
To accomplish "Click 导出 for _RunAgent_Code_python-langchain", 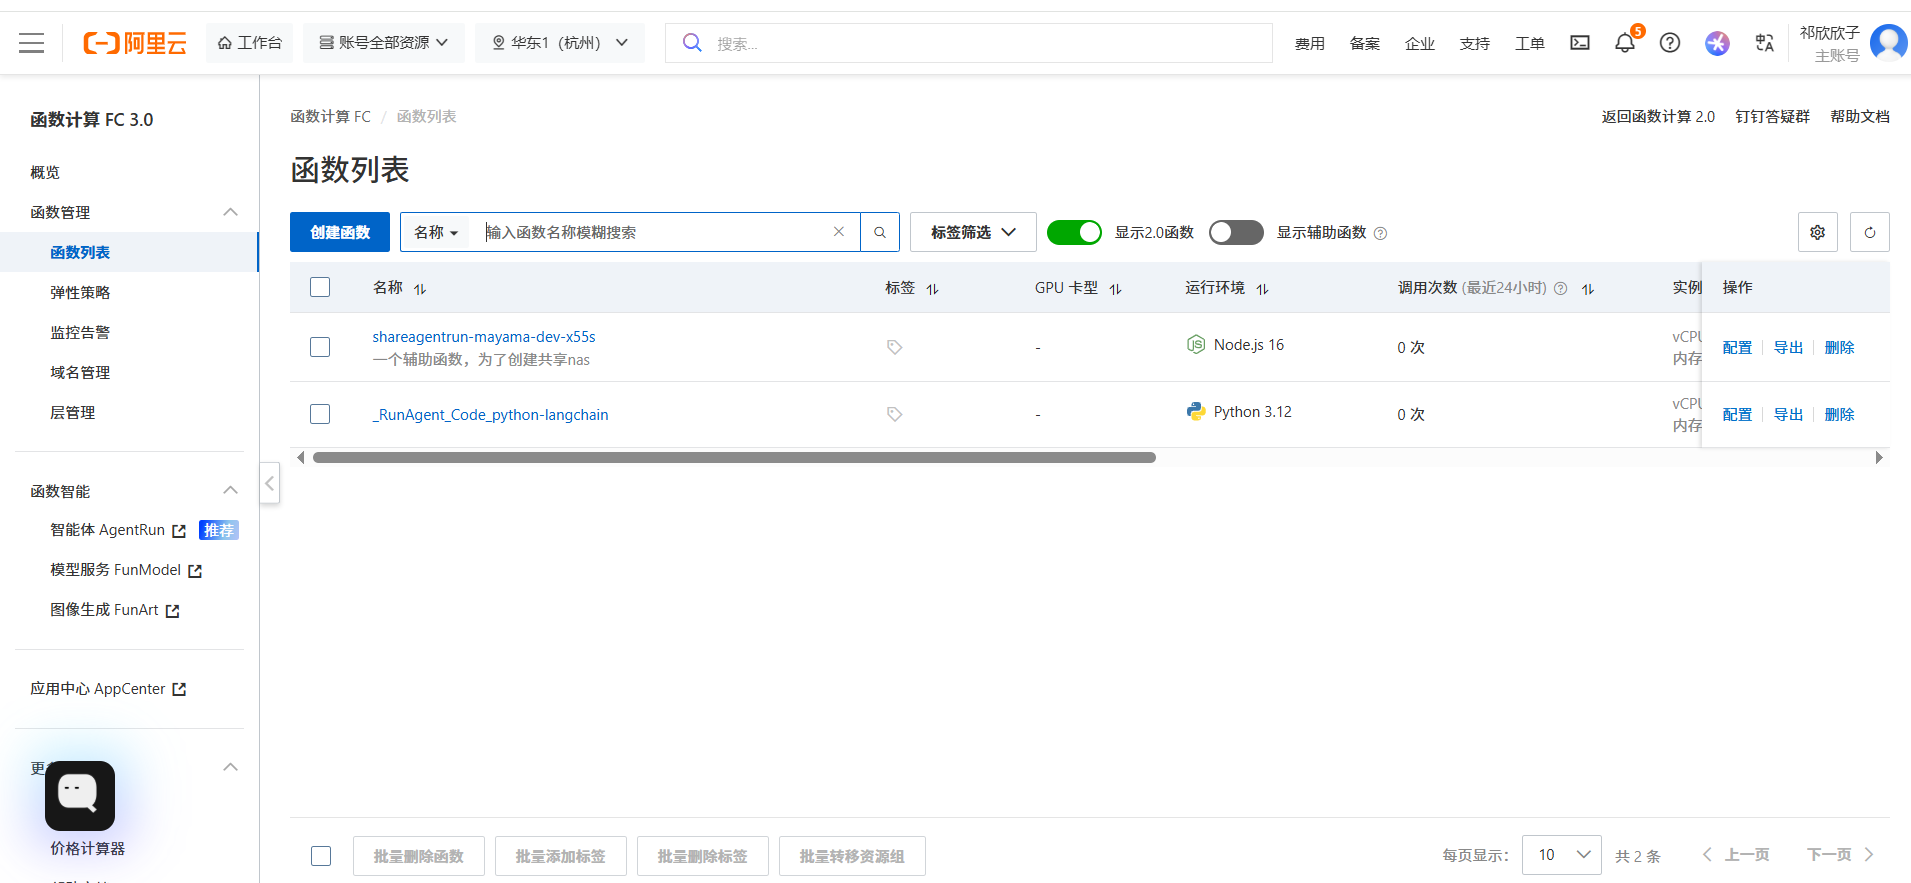I will [1788, 414].
